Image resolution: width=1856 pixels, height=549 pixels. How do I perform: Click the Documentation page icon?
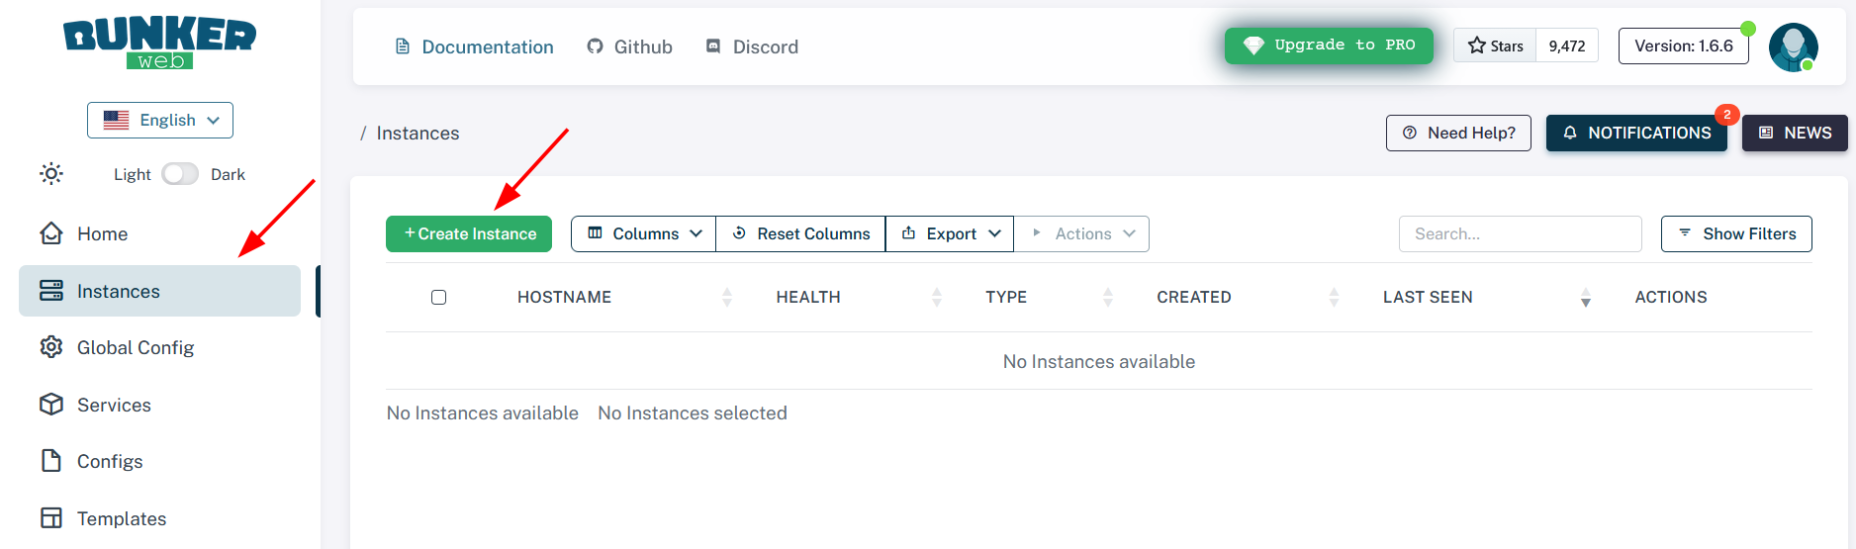click(403, 47)
